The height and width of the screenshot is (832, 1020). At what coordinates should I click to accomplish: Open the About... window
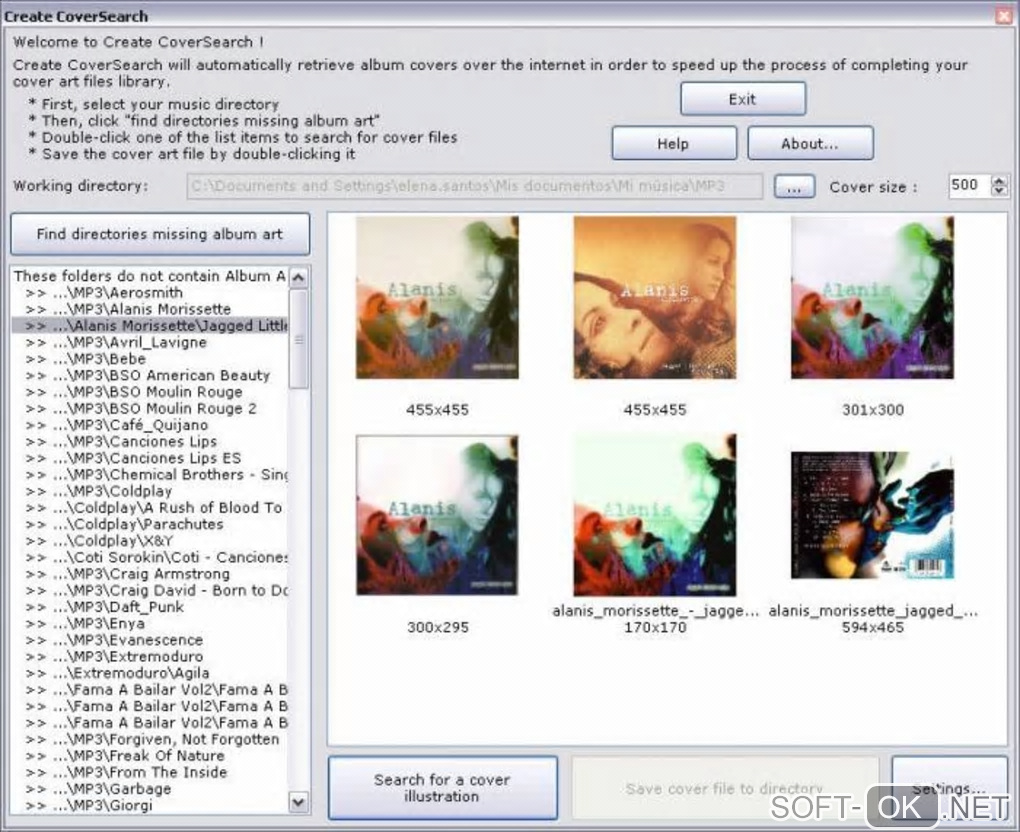810,143
